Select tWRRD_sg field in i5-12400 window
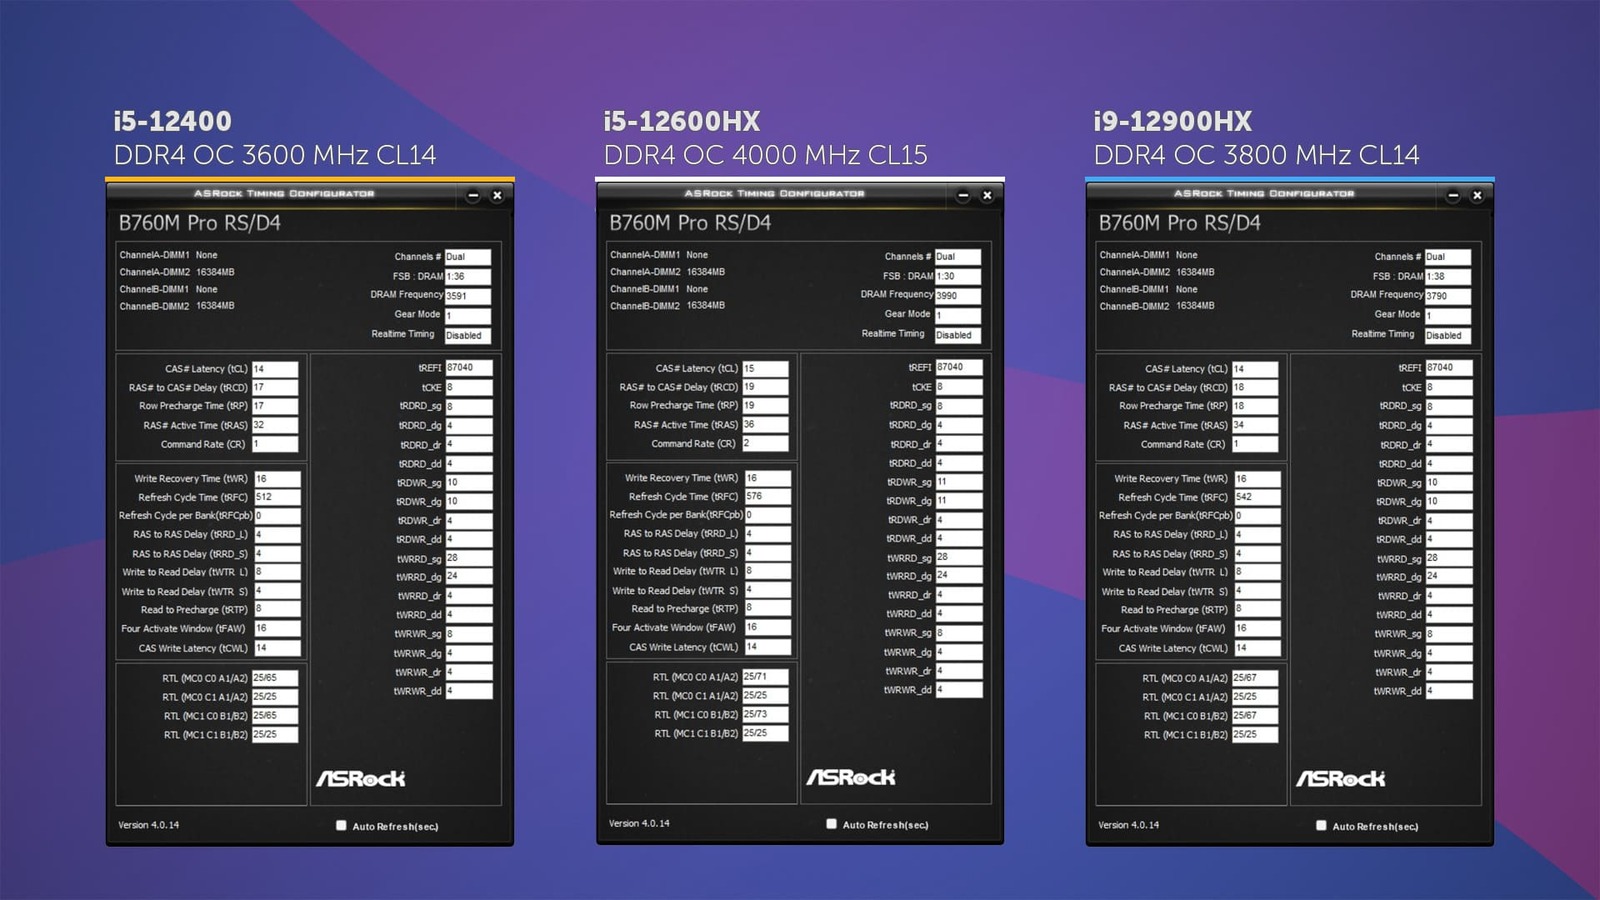This screenshot has width=1600, height=900. 469,558
